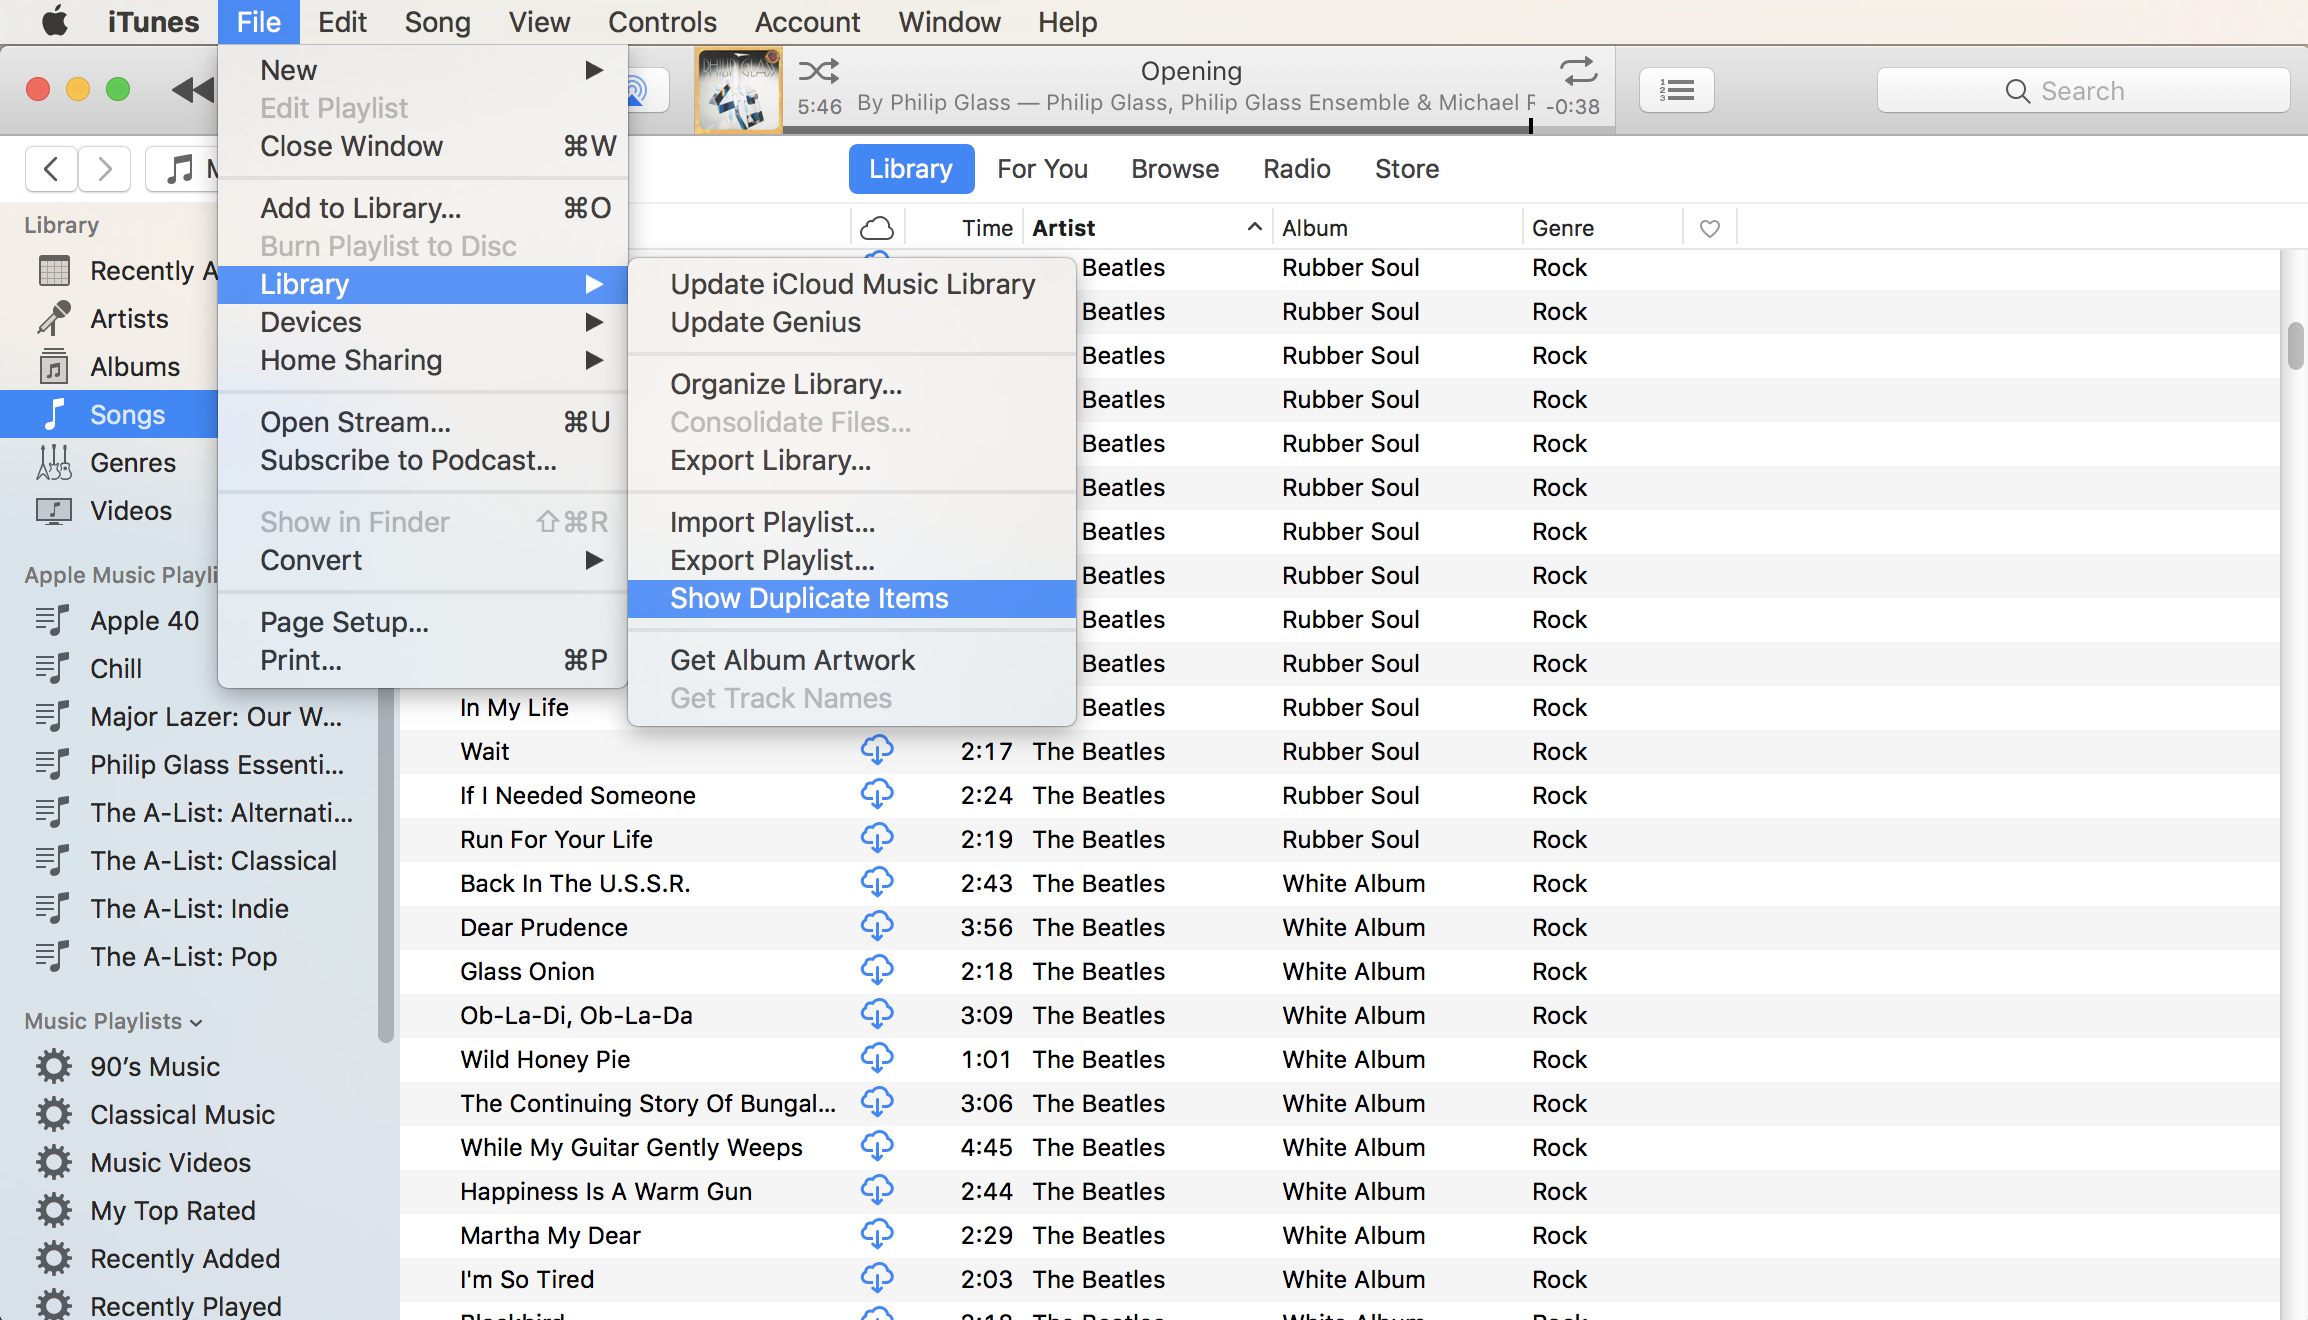Image resolution: width=2308 pixels, height=1320 pixels.
Task: Select Songs in the Library sidebar
Action: (x=128, y=414)
